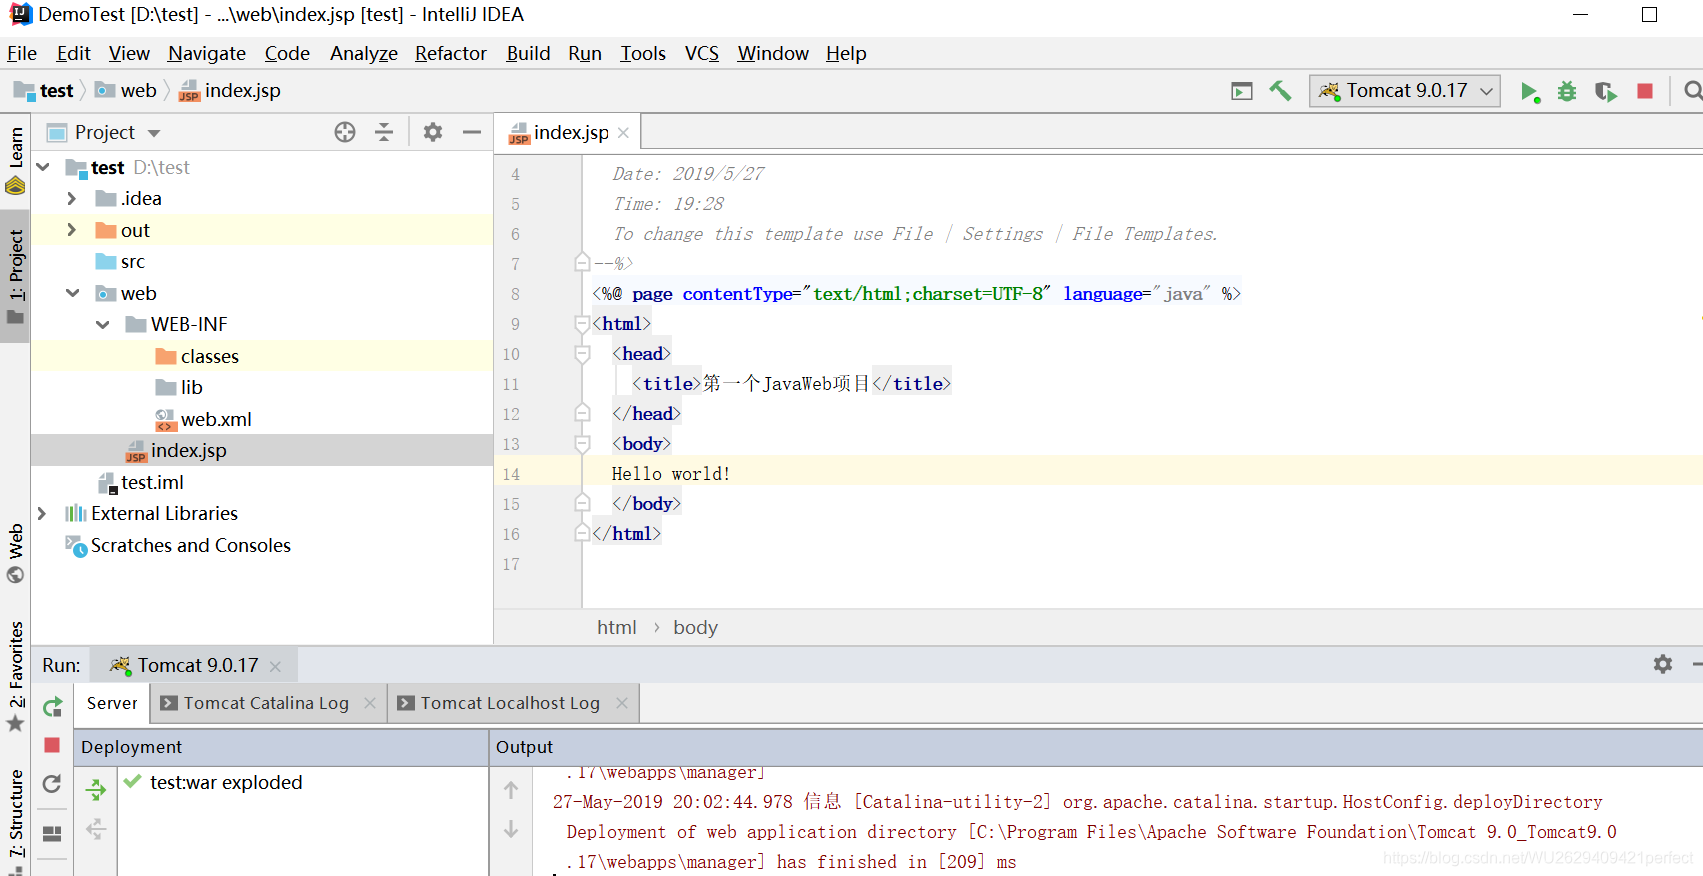The height and width of the screenshot is (876, 1703).
Task: Toggle fold marker at body line 13
Action: (582, 444)
